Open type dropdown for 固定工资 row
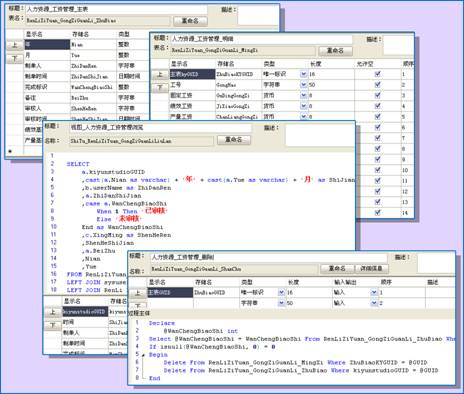The width and height of the screenshot is (464, 394). (303, 95)
